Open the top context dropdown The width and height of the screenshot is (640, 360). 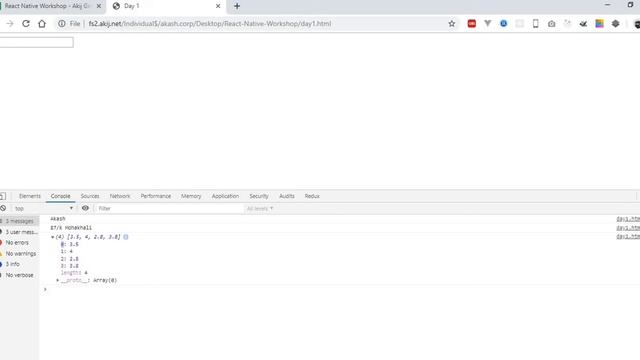(43, 208)
